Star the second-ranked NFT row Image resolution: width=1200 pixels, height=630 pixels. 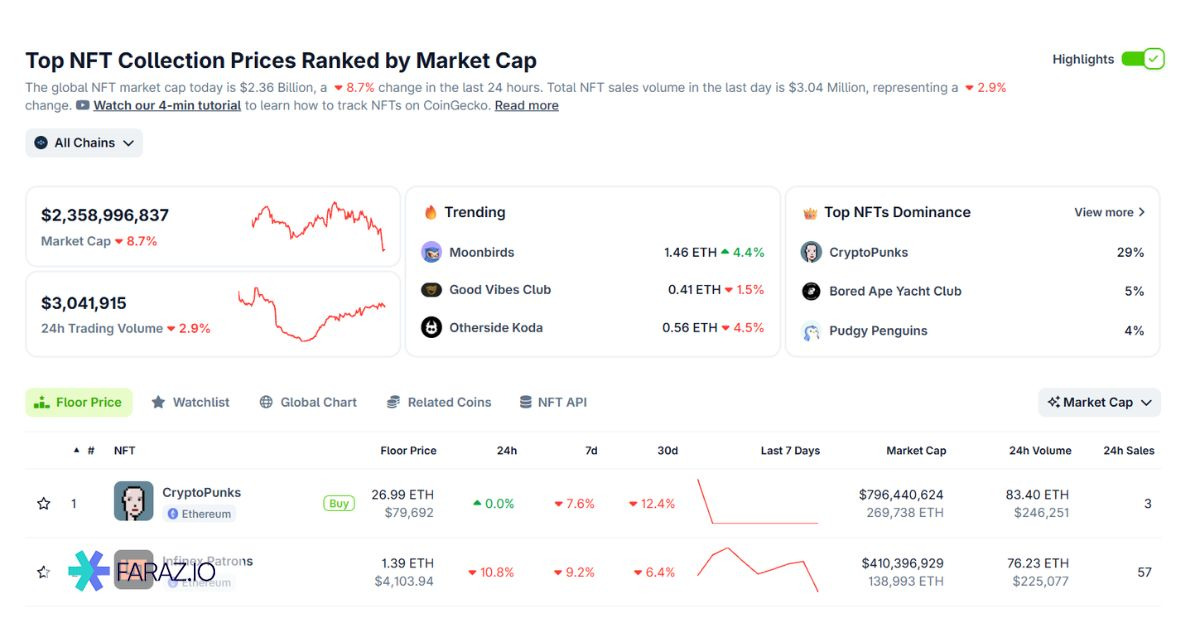point(44,572)
